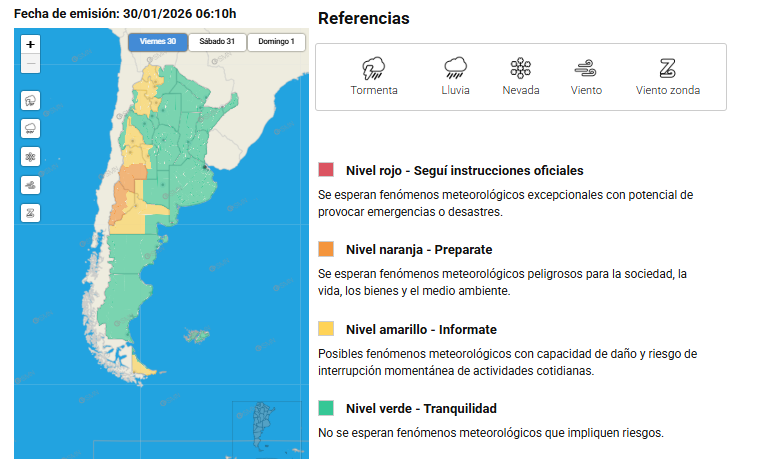Zoom out of the alert map
Screen dimensions: 770x459
(30, 63)
